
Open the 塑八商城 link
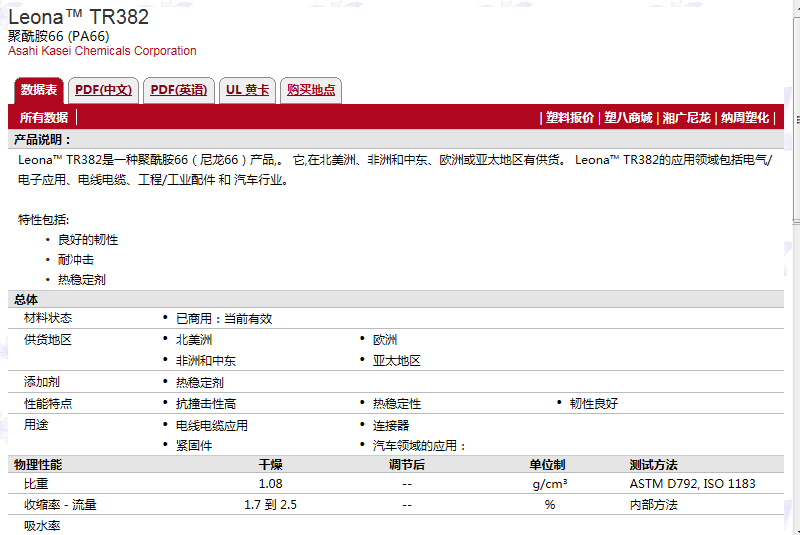click(628, 118)
